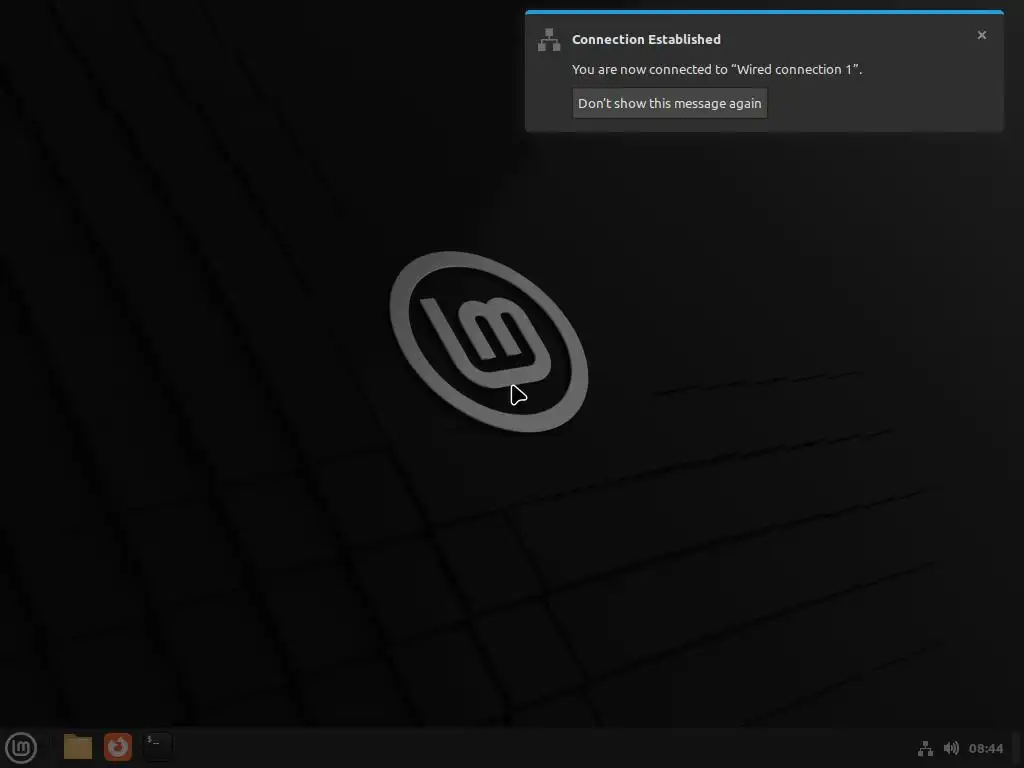The width and height of the screenshot is (1024, 768).
Task: Launch the Terminal from the panel
Action: coord(157,747)
